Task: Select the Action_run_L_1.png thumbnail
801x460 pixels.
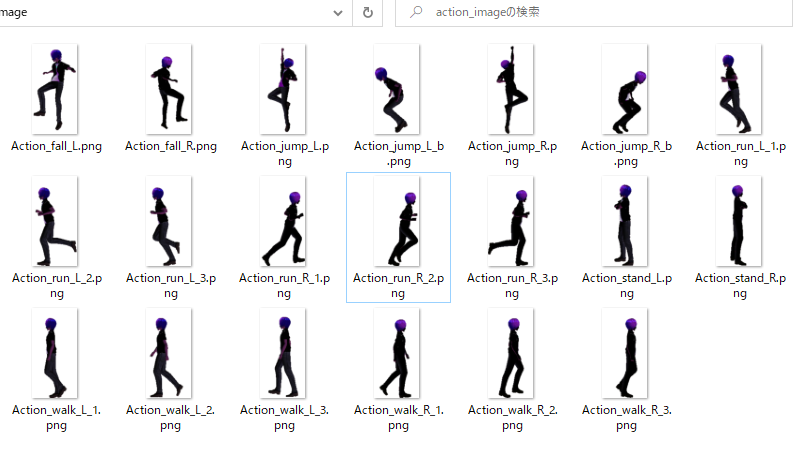Action: coord(738,89)
